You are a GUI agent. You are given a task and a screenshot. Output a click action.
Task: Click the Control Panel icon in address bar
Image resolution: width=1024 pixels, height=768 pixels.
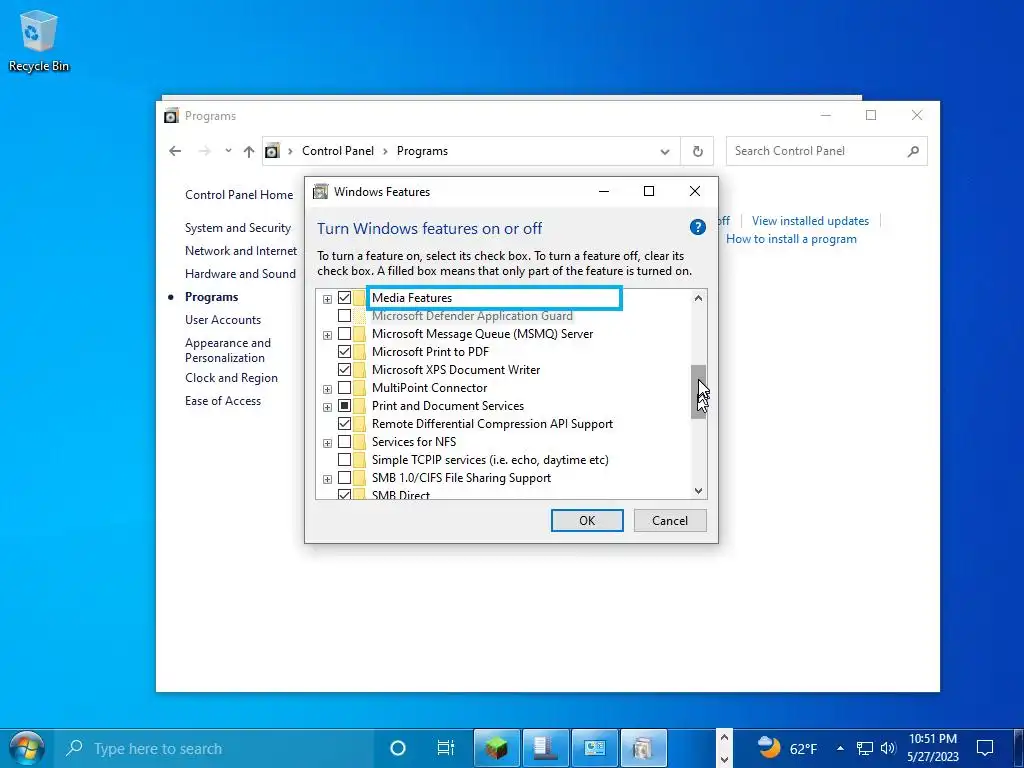272,152
